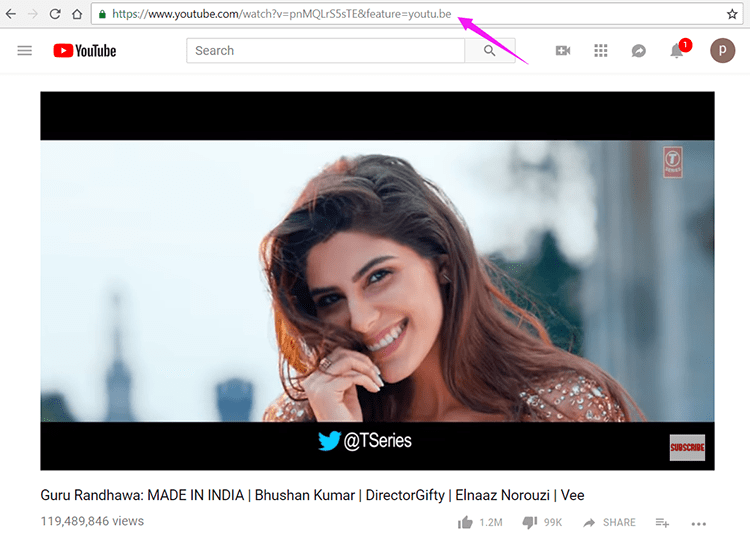This screenshot has height=538, width=750.
Task: Click the video player to toggle playback
Action: pos(377,281)
